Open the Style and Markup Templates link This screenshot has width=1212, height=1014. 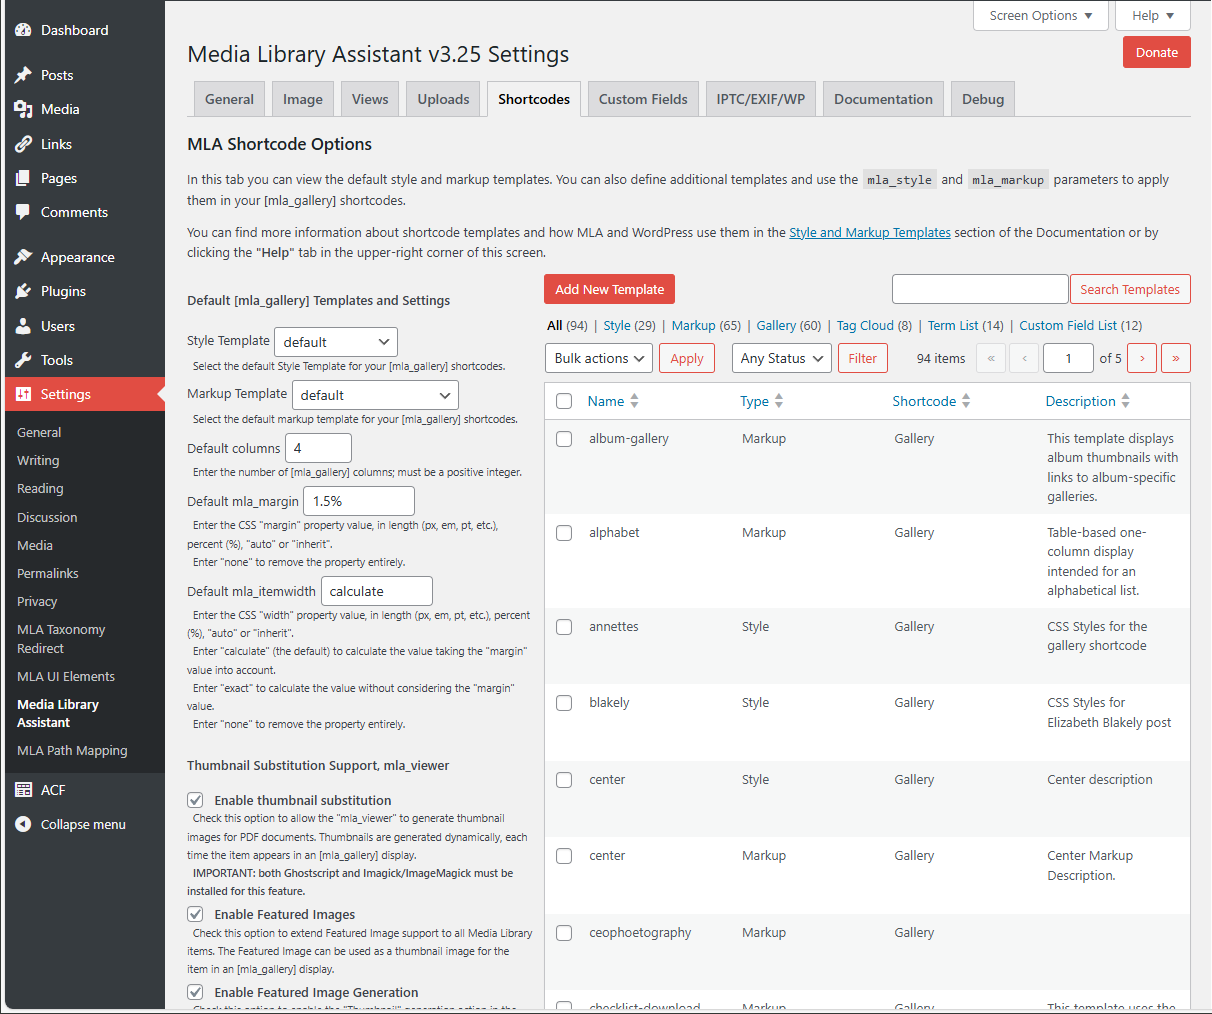click(869, 231)
